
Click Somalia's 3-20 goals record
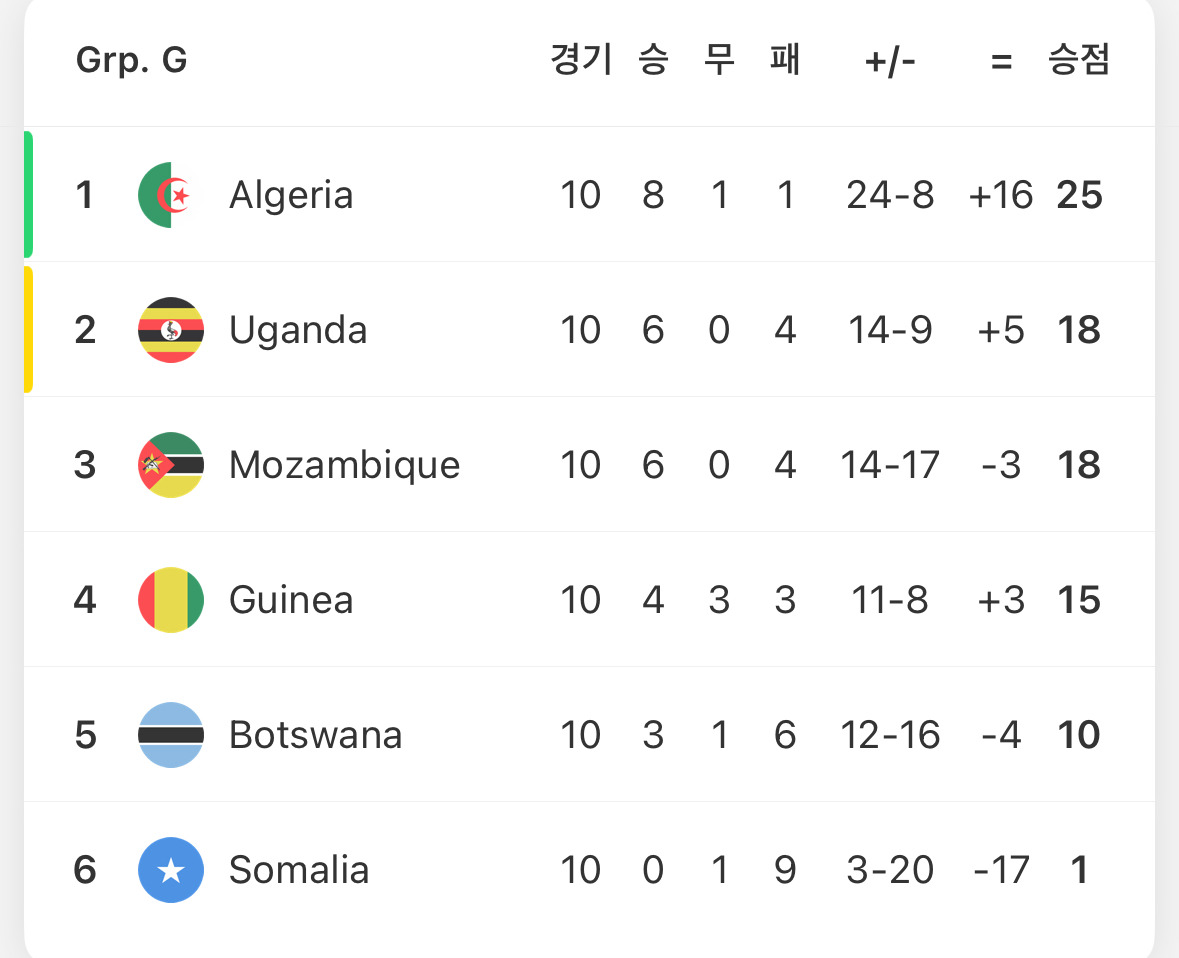(890, 870)
